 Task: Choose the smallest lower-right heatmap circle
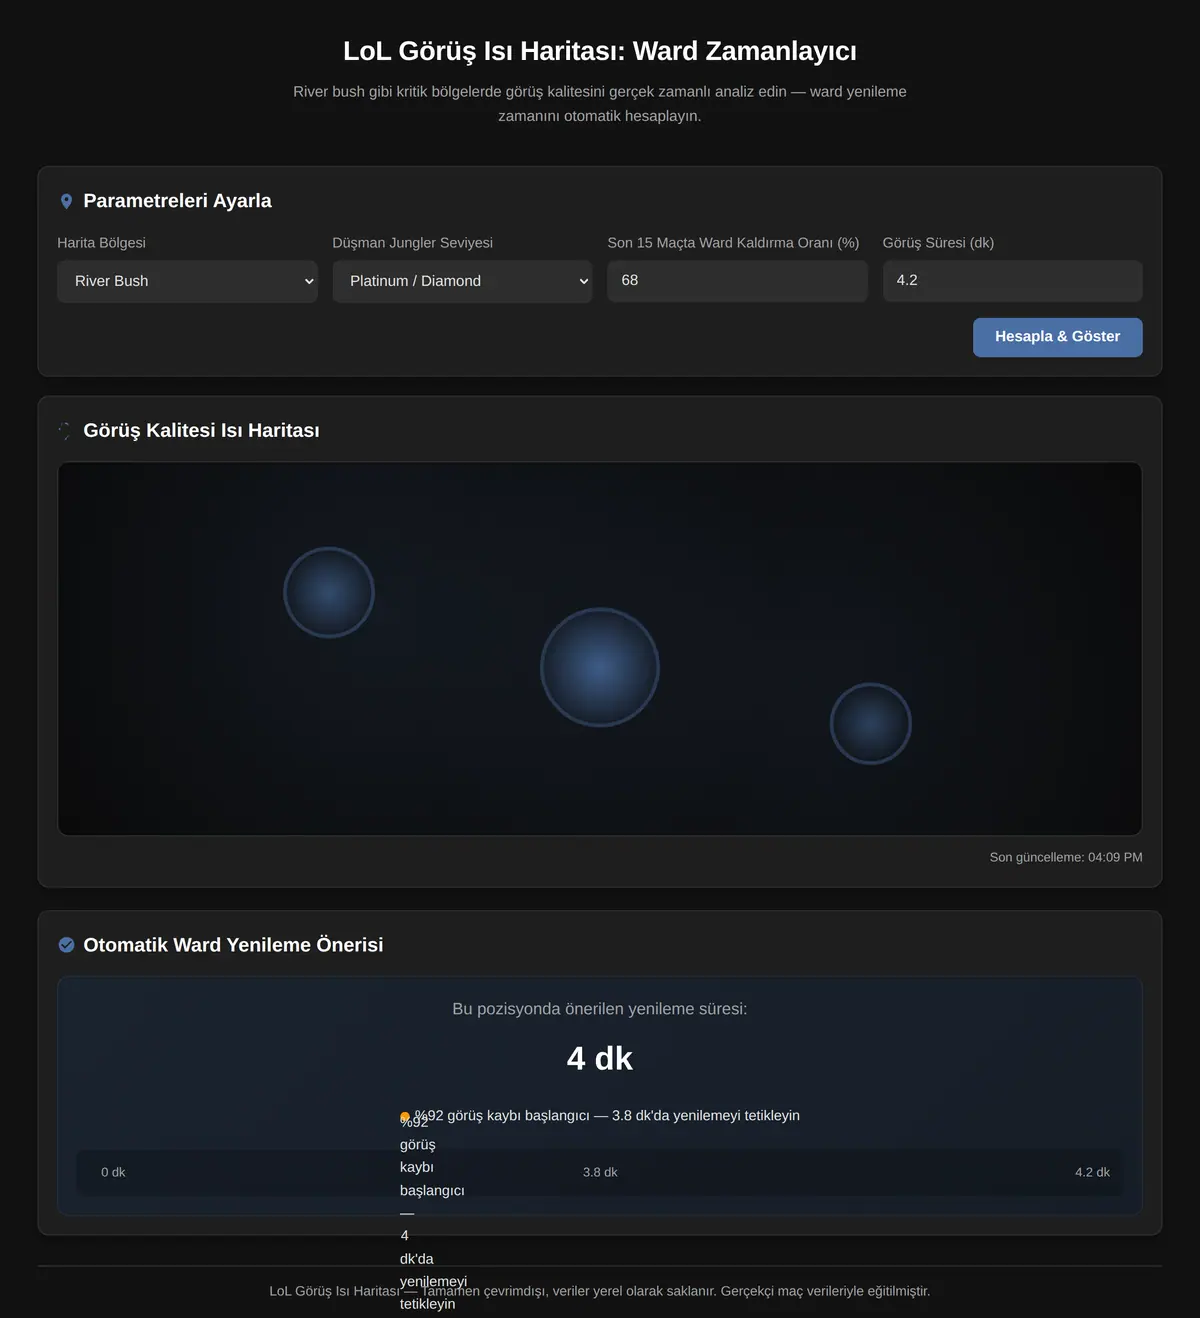[x=871, y=723]
